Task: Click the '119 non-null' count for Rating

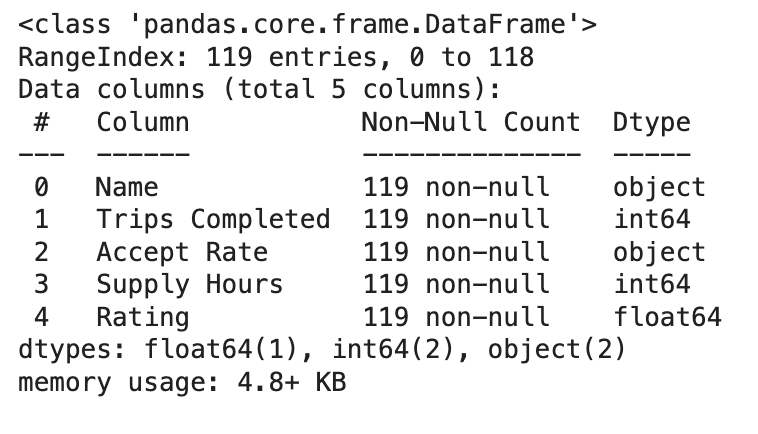Action: 456,317
